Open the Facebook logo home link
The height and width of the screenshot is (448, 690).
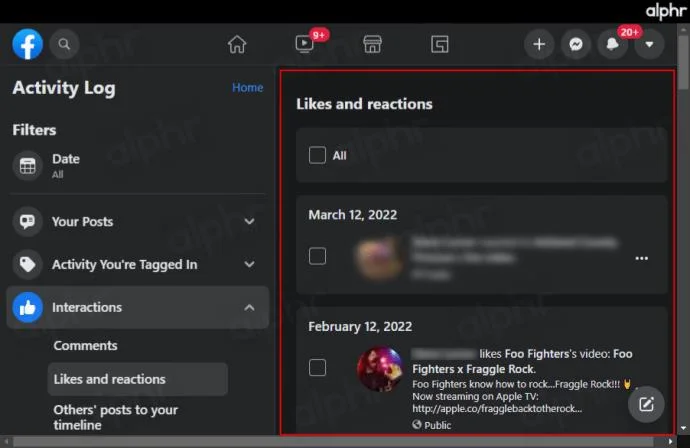coord(28,44)
